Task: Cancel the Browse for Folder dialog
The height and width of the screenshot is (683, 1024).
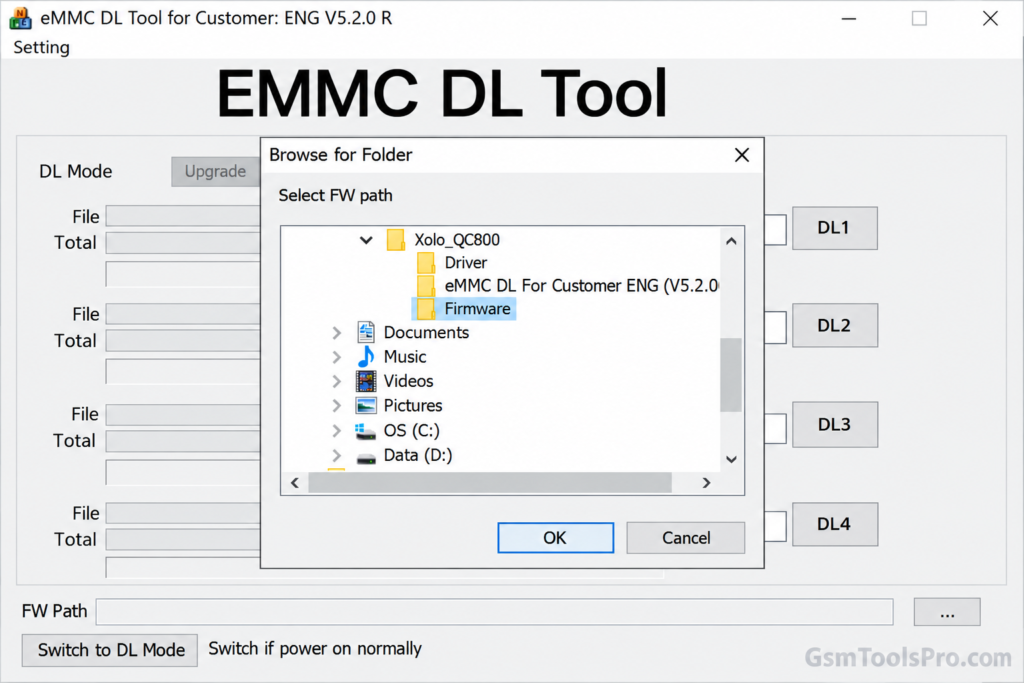Action: [x=686, y=537]
